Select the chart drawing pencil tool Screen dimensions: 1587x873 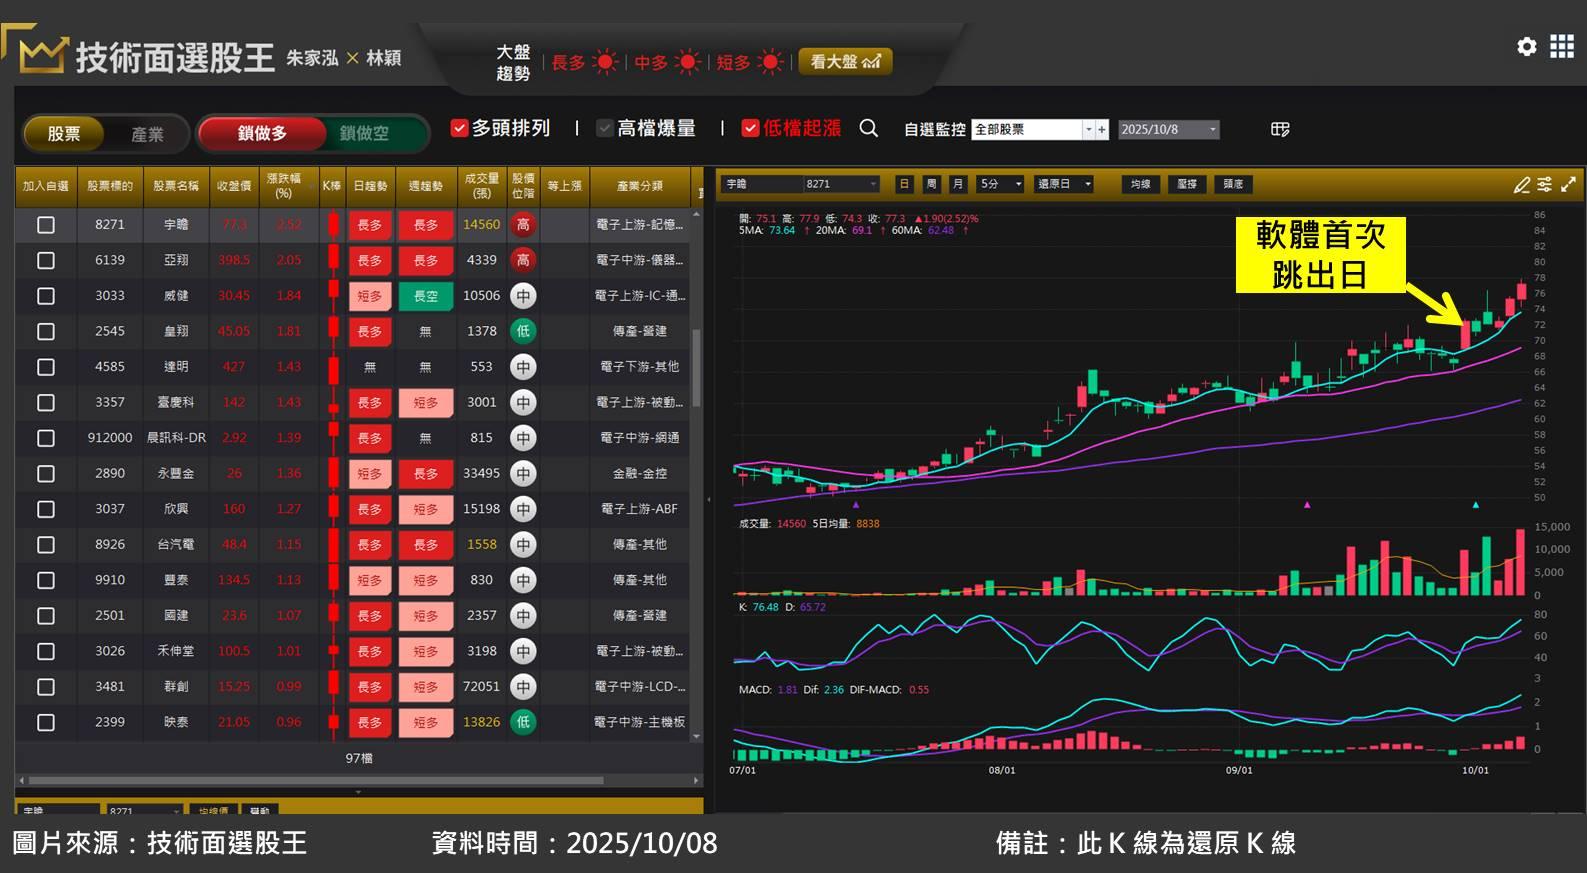pyautogui.click(x=1521, y=185)
